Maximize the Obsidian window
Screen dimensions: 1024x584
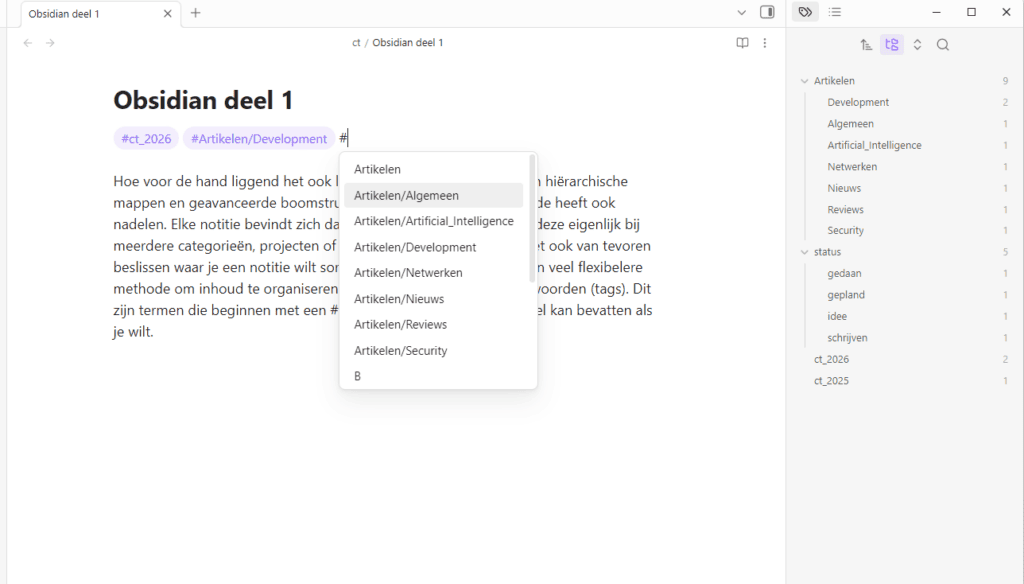[971, 12]
